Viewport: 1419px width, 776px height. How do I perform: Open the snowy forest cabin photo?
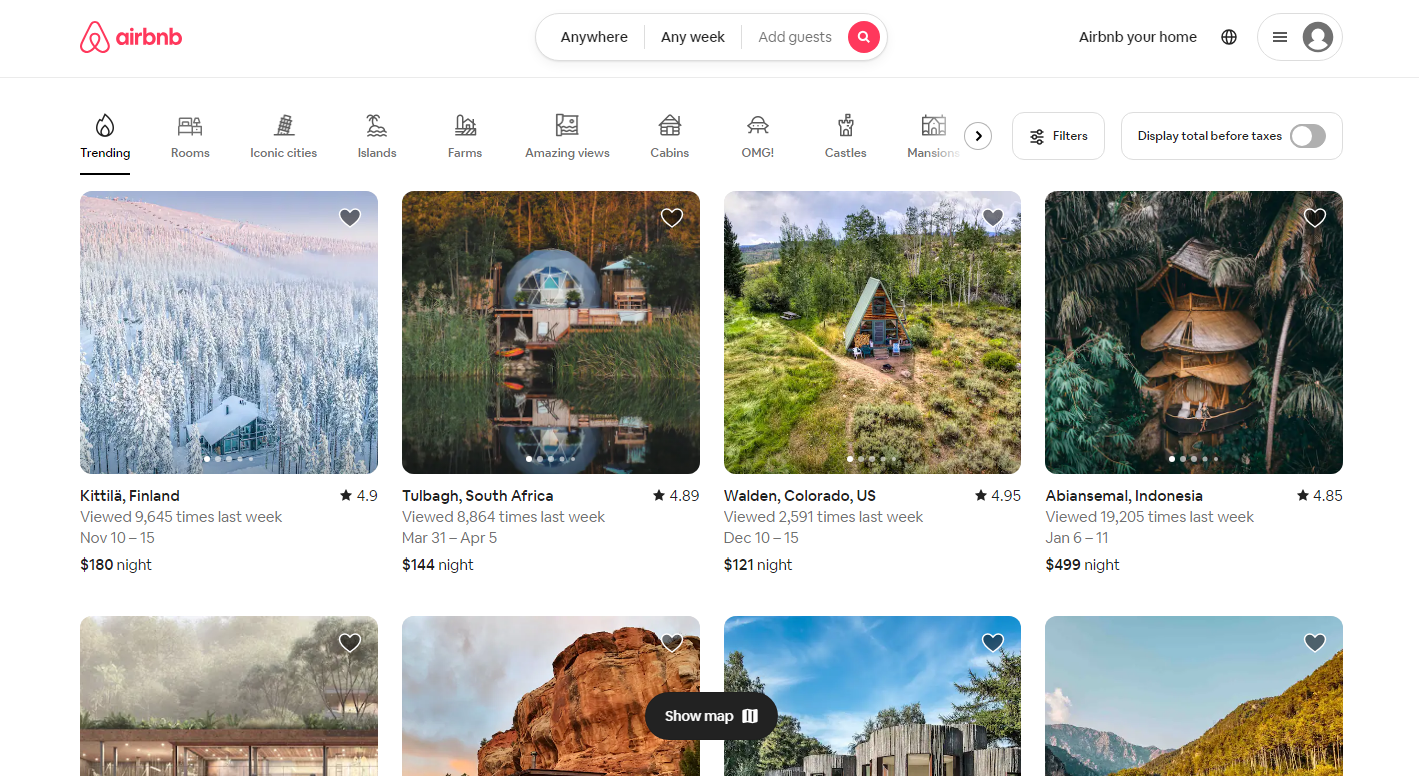tap(229, 332)
